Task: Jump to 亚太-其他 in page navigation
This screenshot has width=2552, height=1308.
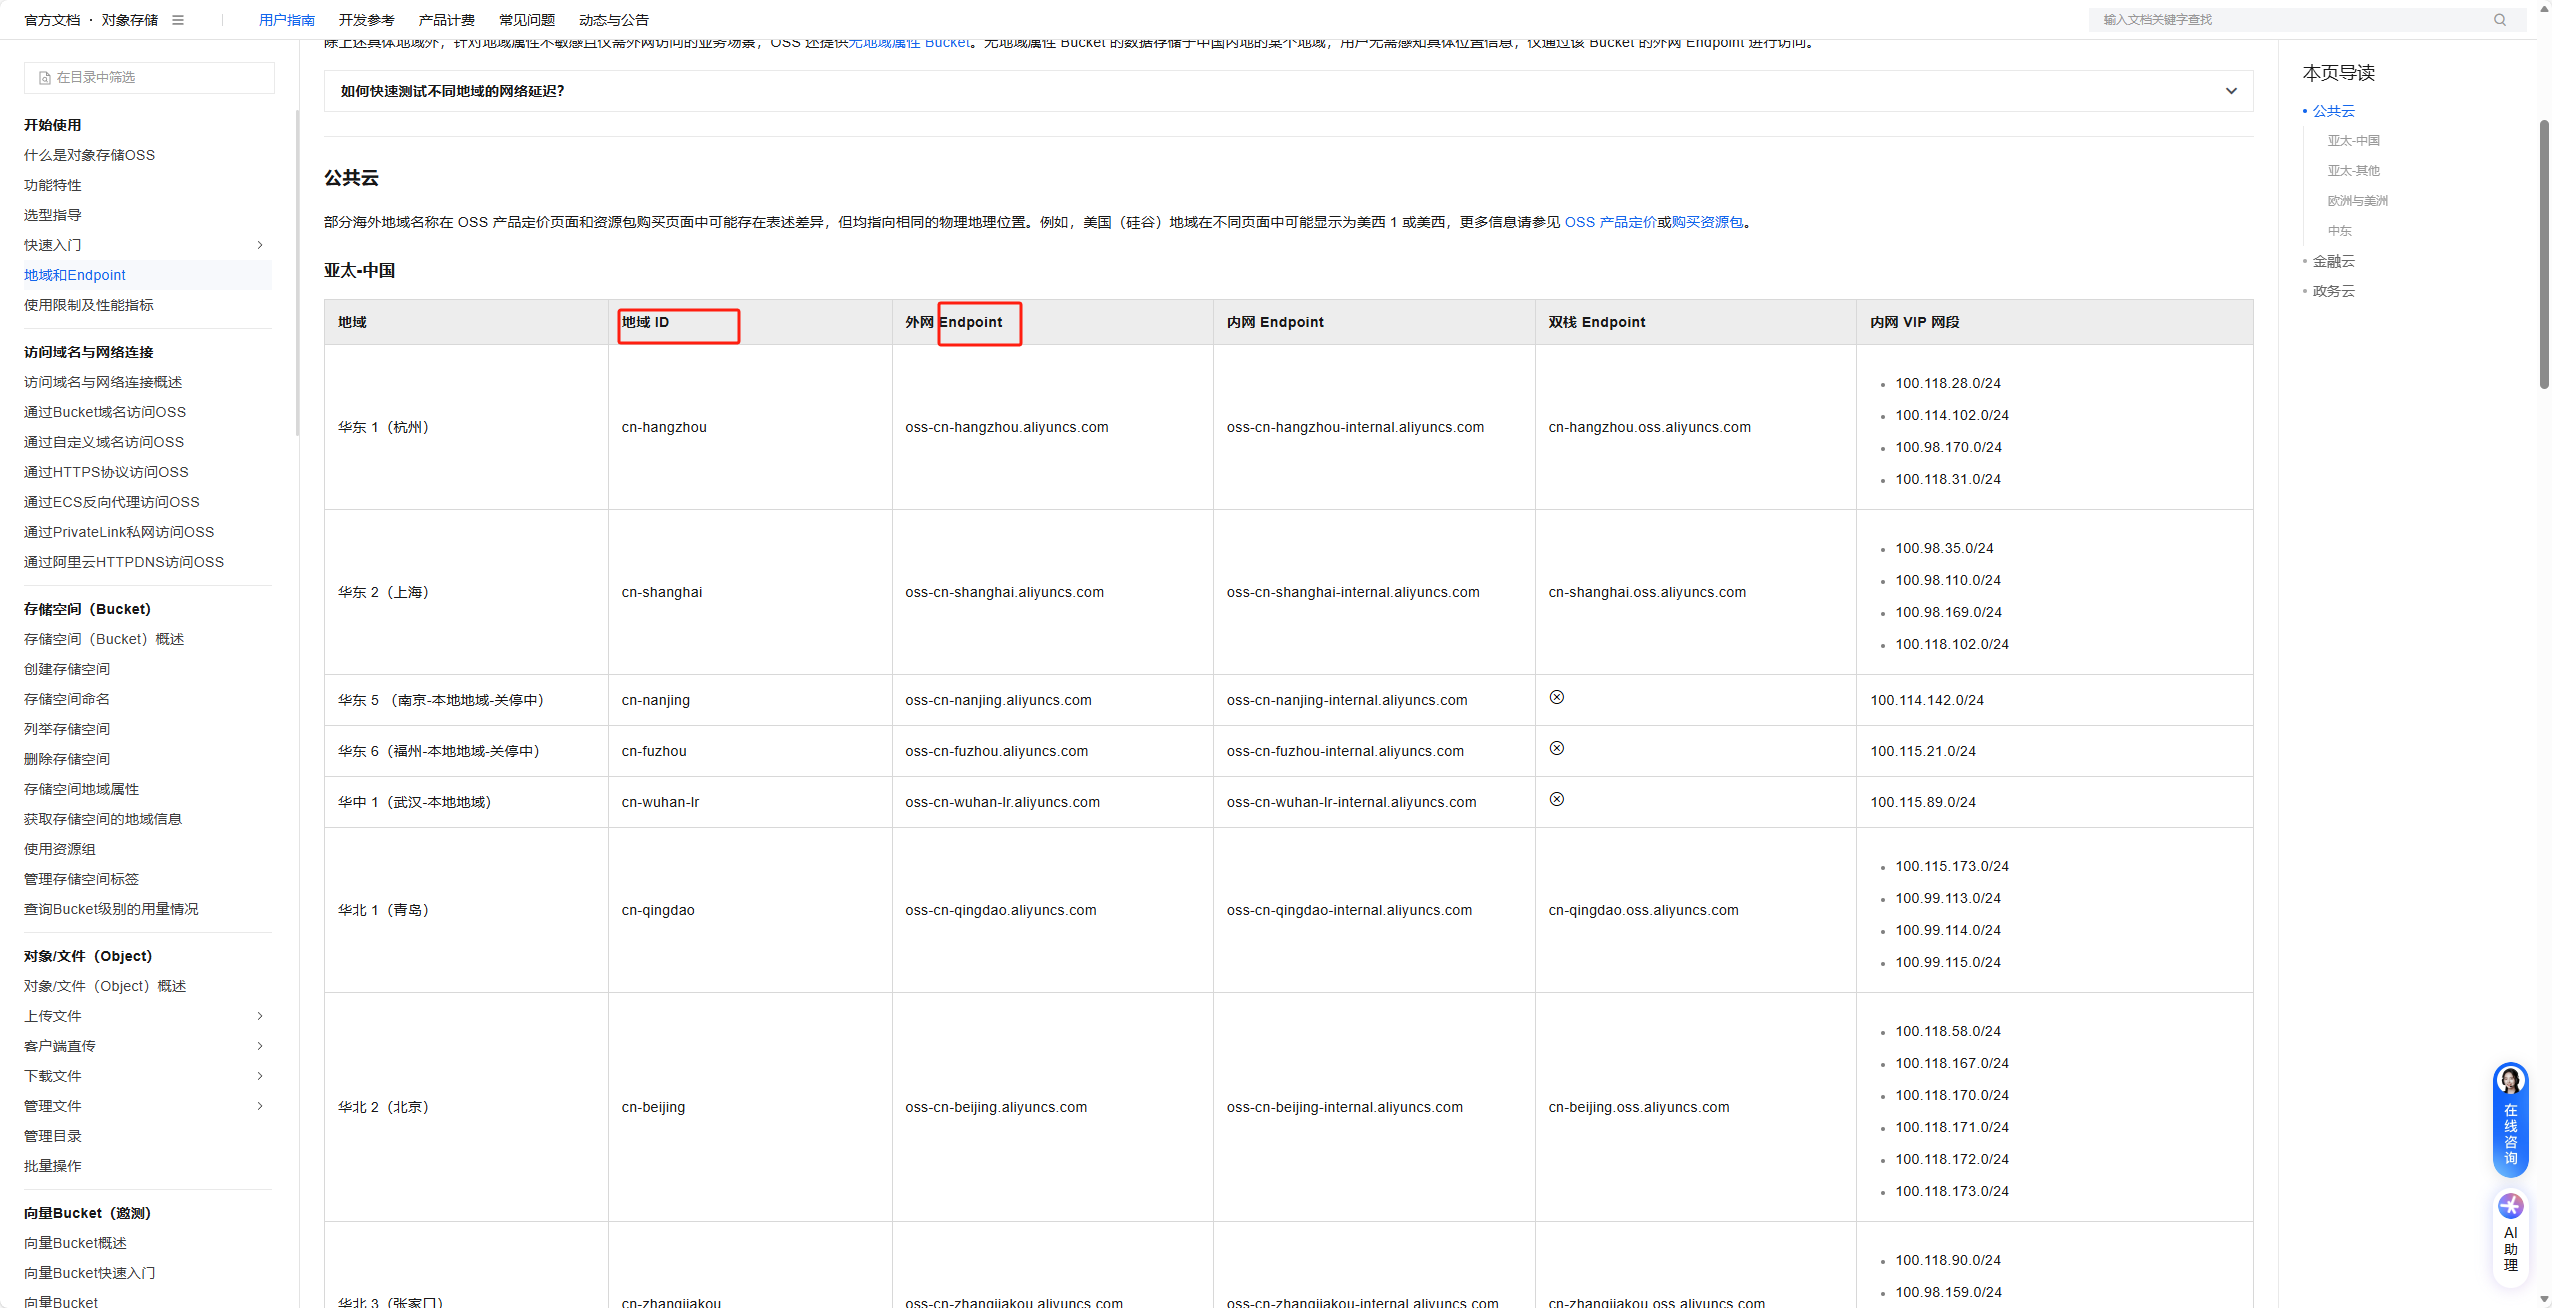Action: (2353, 171)
